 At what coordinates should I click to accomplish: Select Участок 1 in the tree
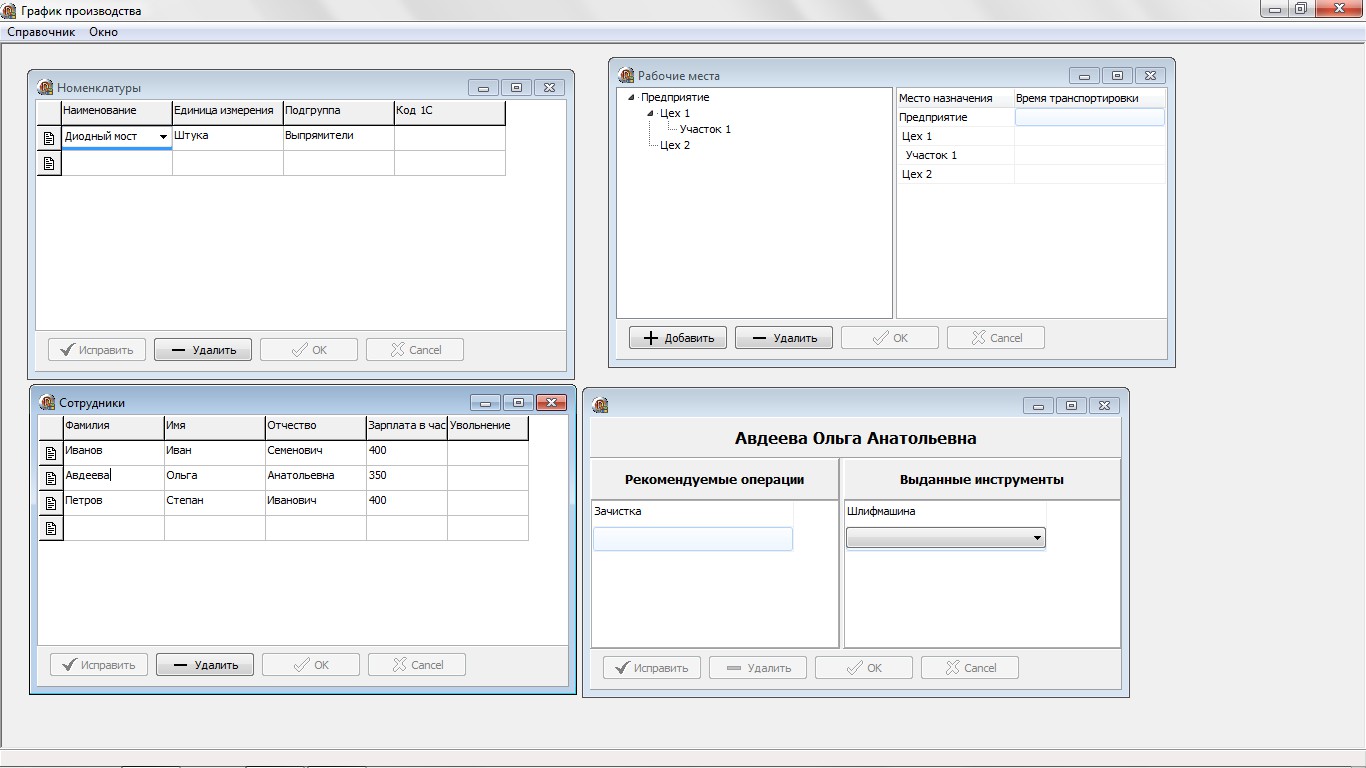705,129
